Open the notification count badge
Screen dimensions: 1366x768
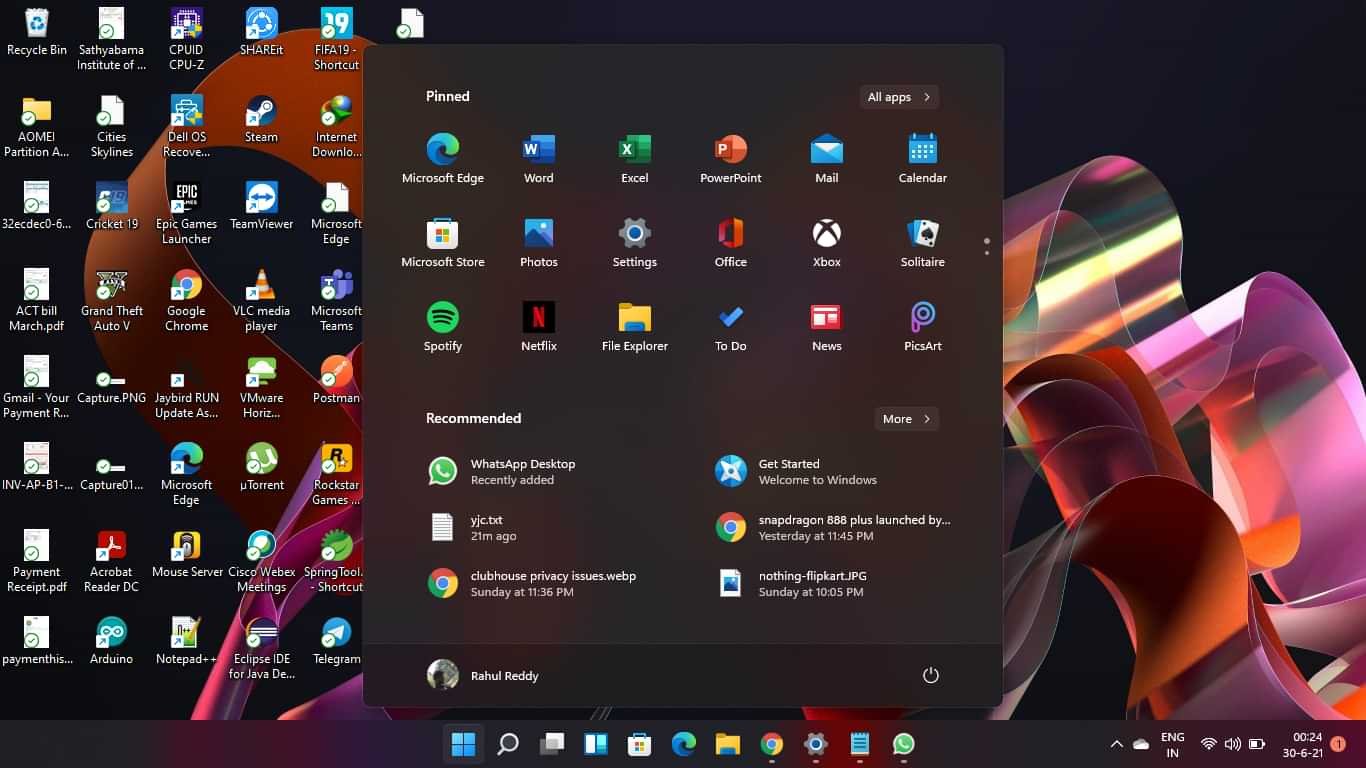click(x=1338, y=744)
